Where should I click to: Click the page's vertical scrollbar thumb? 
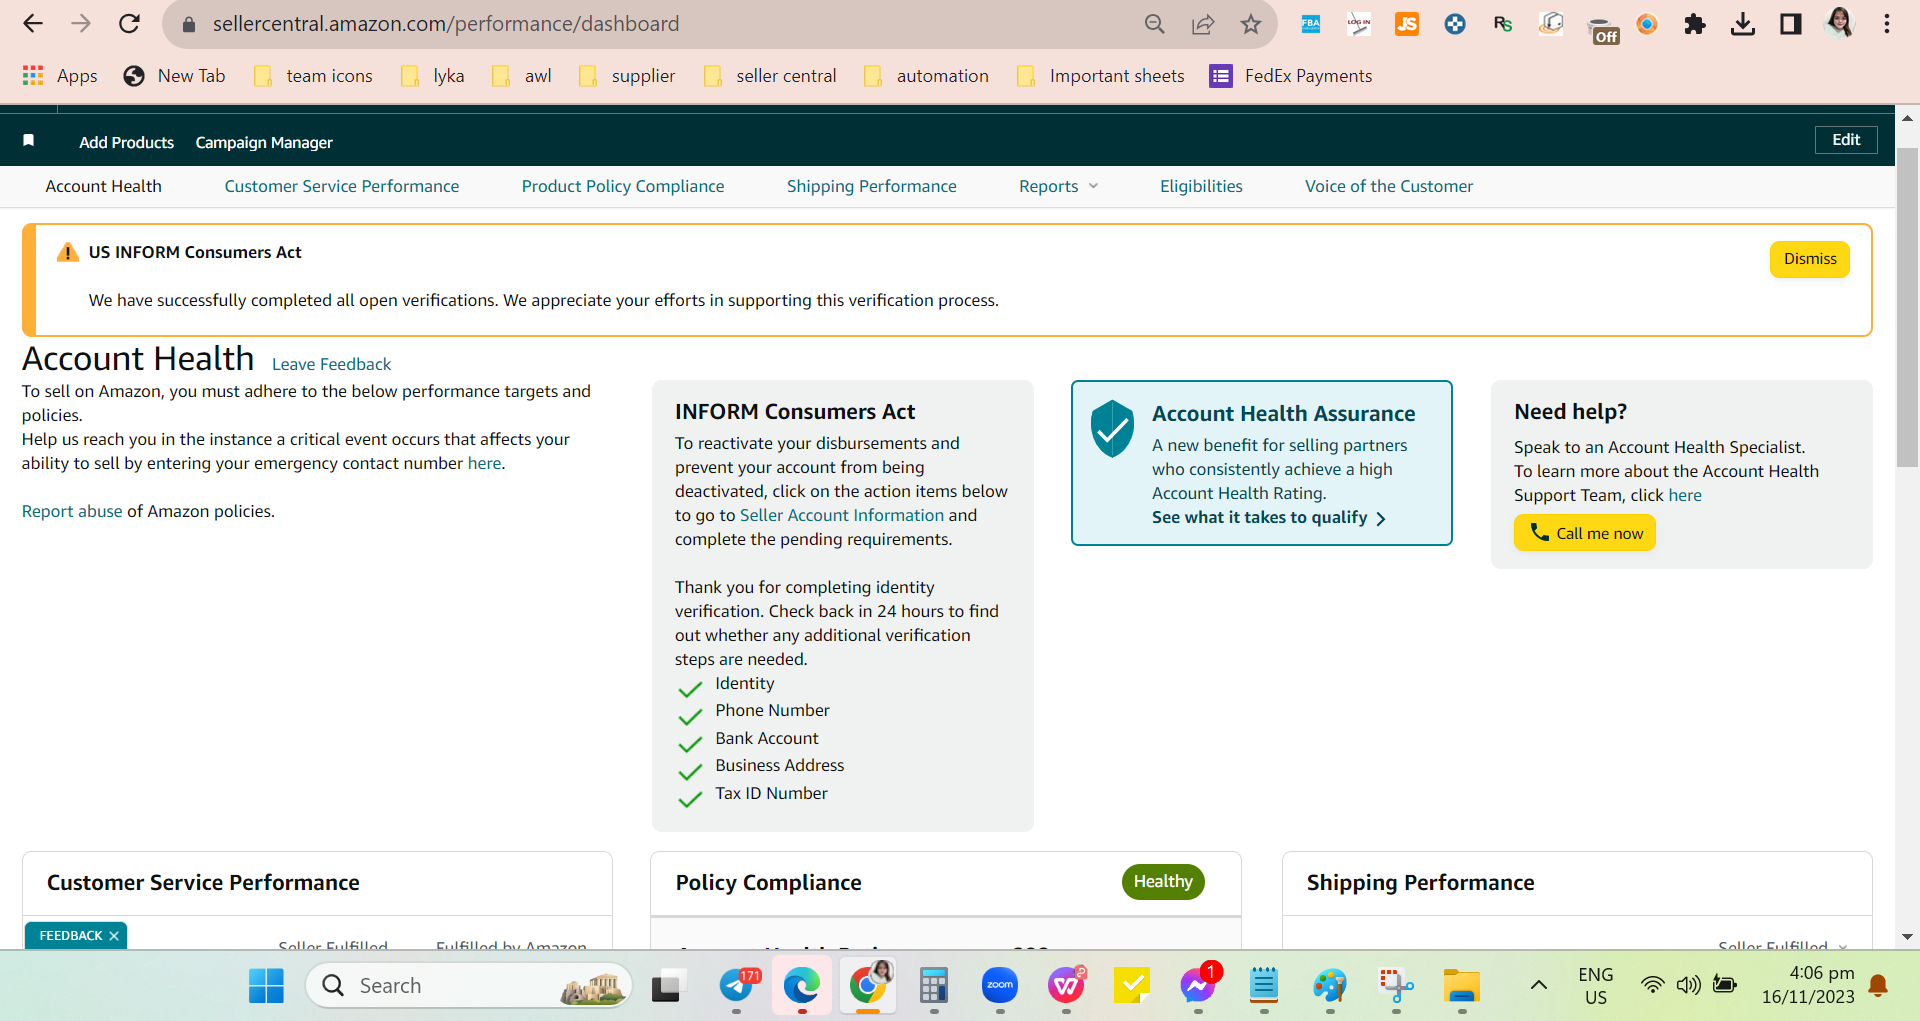pos(1907,305)
